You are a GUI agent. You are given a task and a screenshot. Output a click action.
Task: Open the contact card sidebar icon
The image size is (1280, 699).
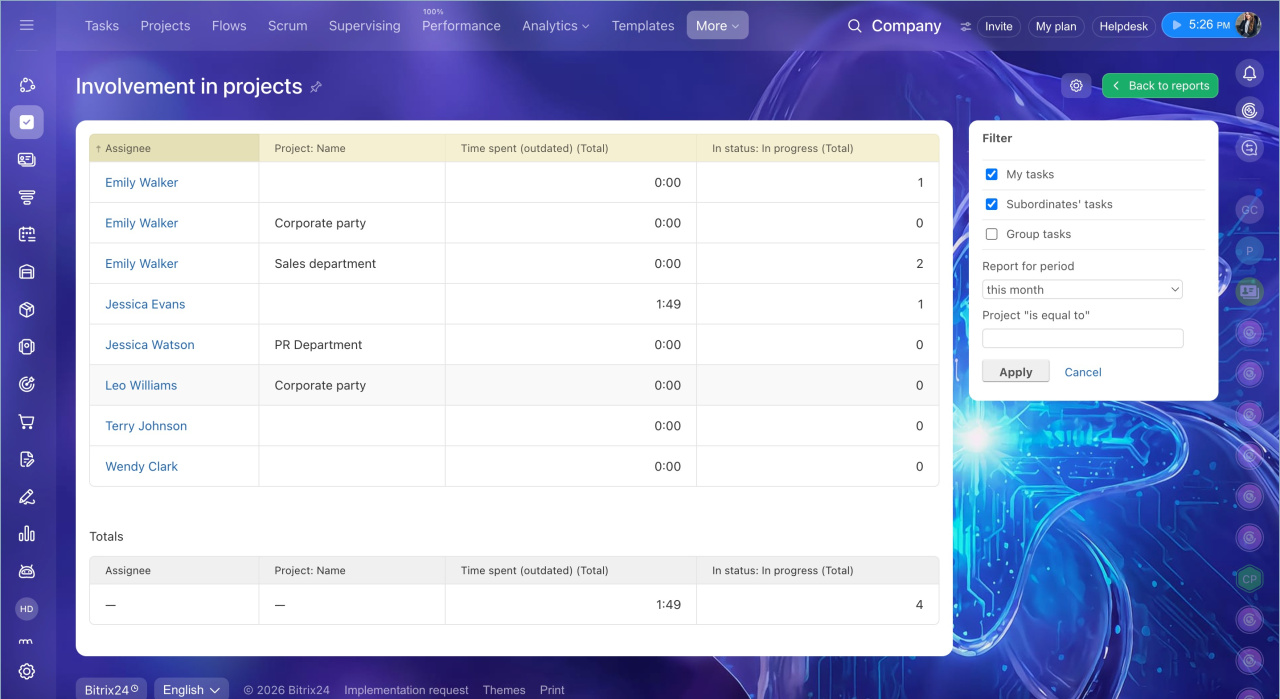27,159
